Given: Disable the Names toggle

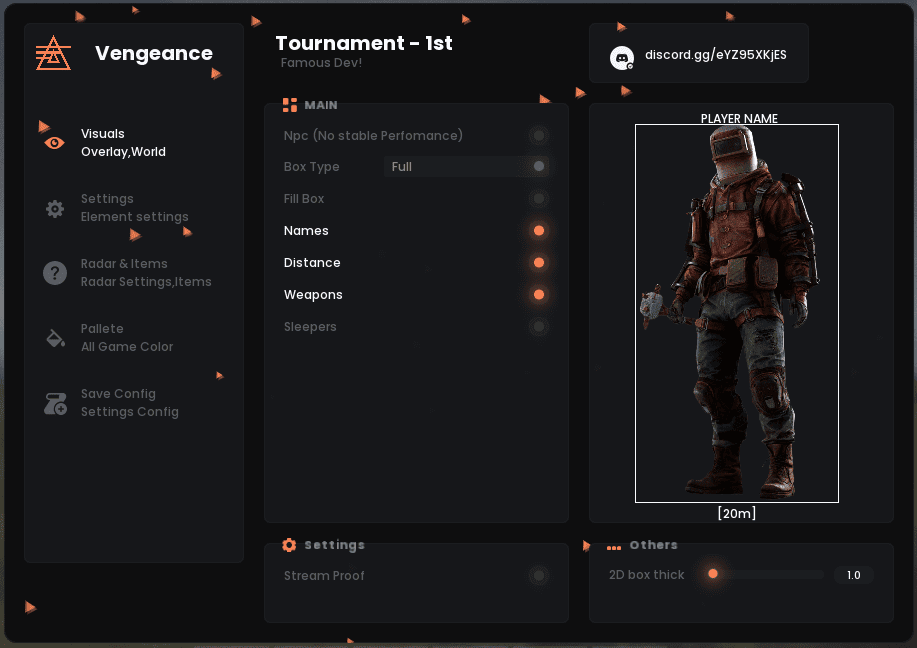Looking at the screenshot, I should click(x=539, y=230).
